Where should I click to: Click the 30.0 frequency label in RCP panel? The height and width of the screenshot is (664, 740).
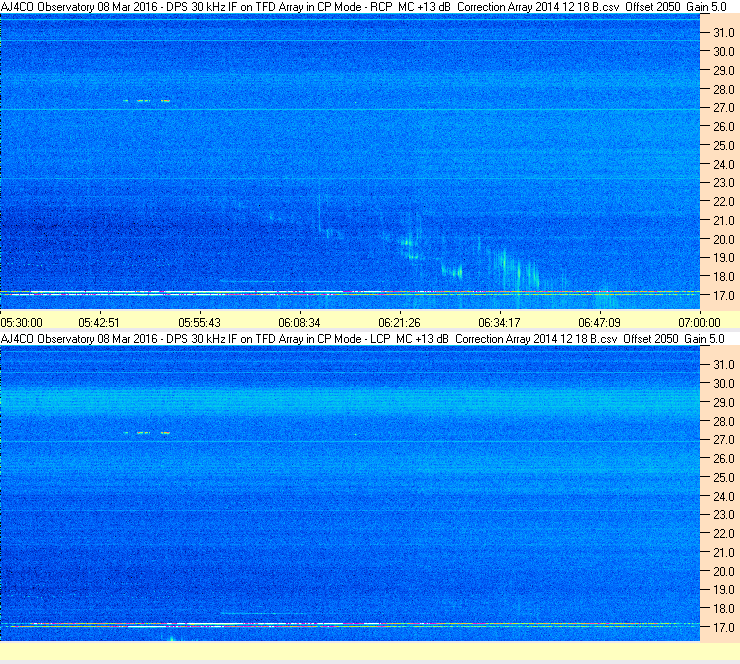tap(723, 52)
